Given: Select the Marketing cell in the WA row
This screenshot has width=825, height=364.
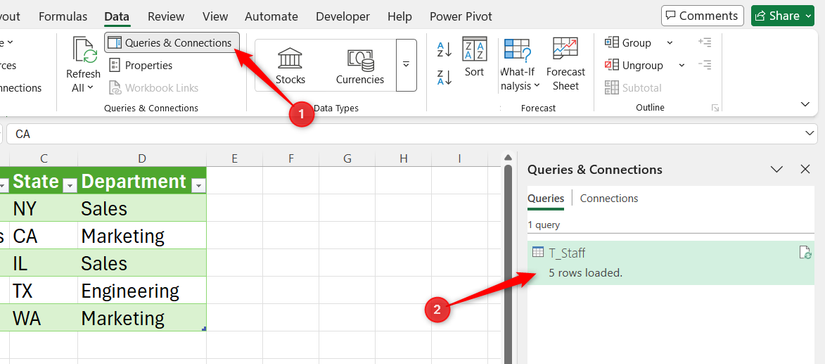Looking at the screenshot, I should (142, 318).
